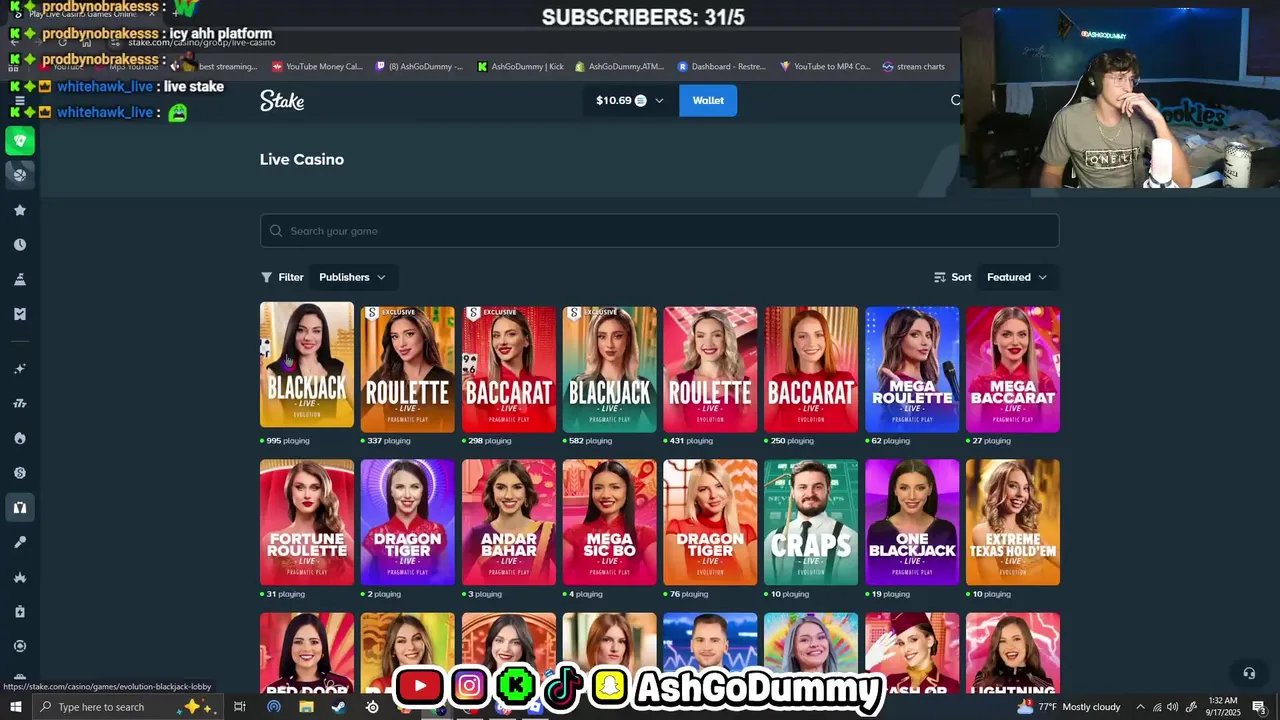Open the coin-shaped sidebar icon
This screenshot has height=720, width=1280.
click(x=20, y=473)
